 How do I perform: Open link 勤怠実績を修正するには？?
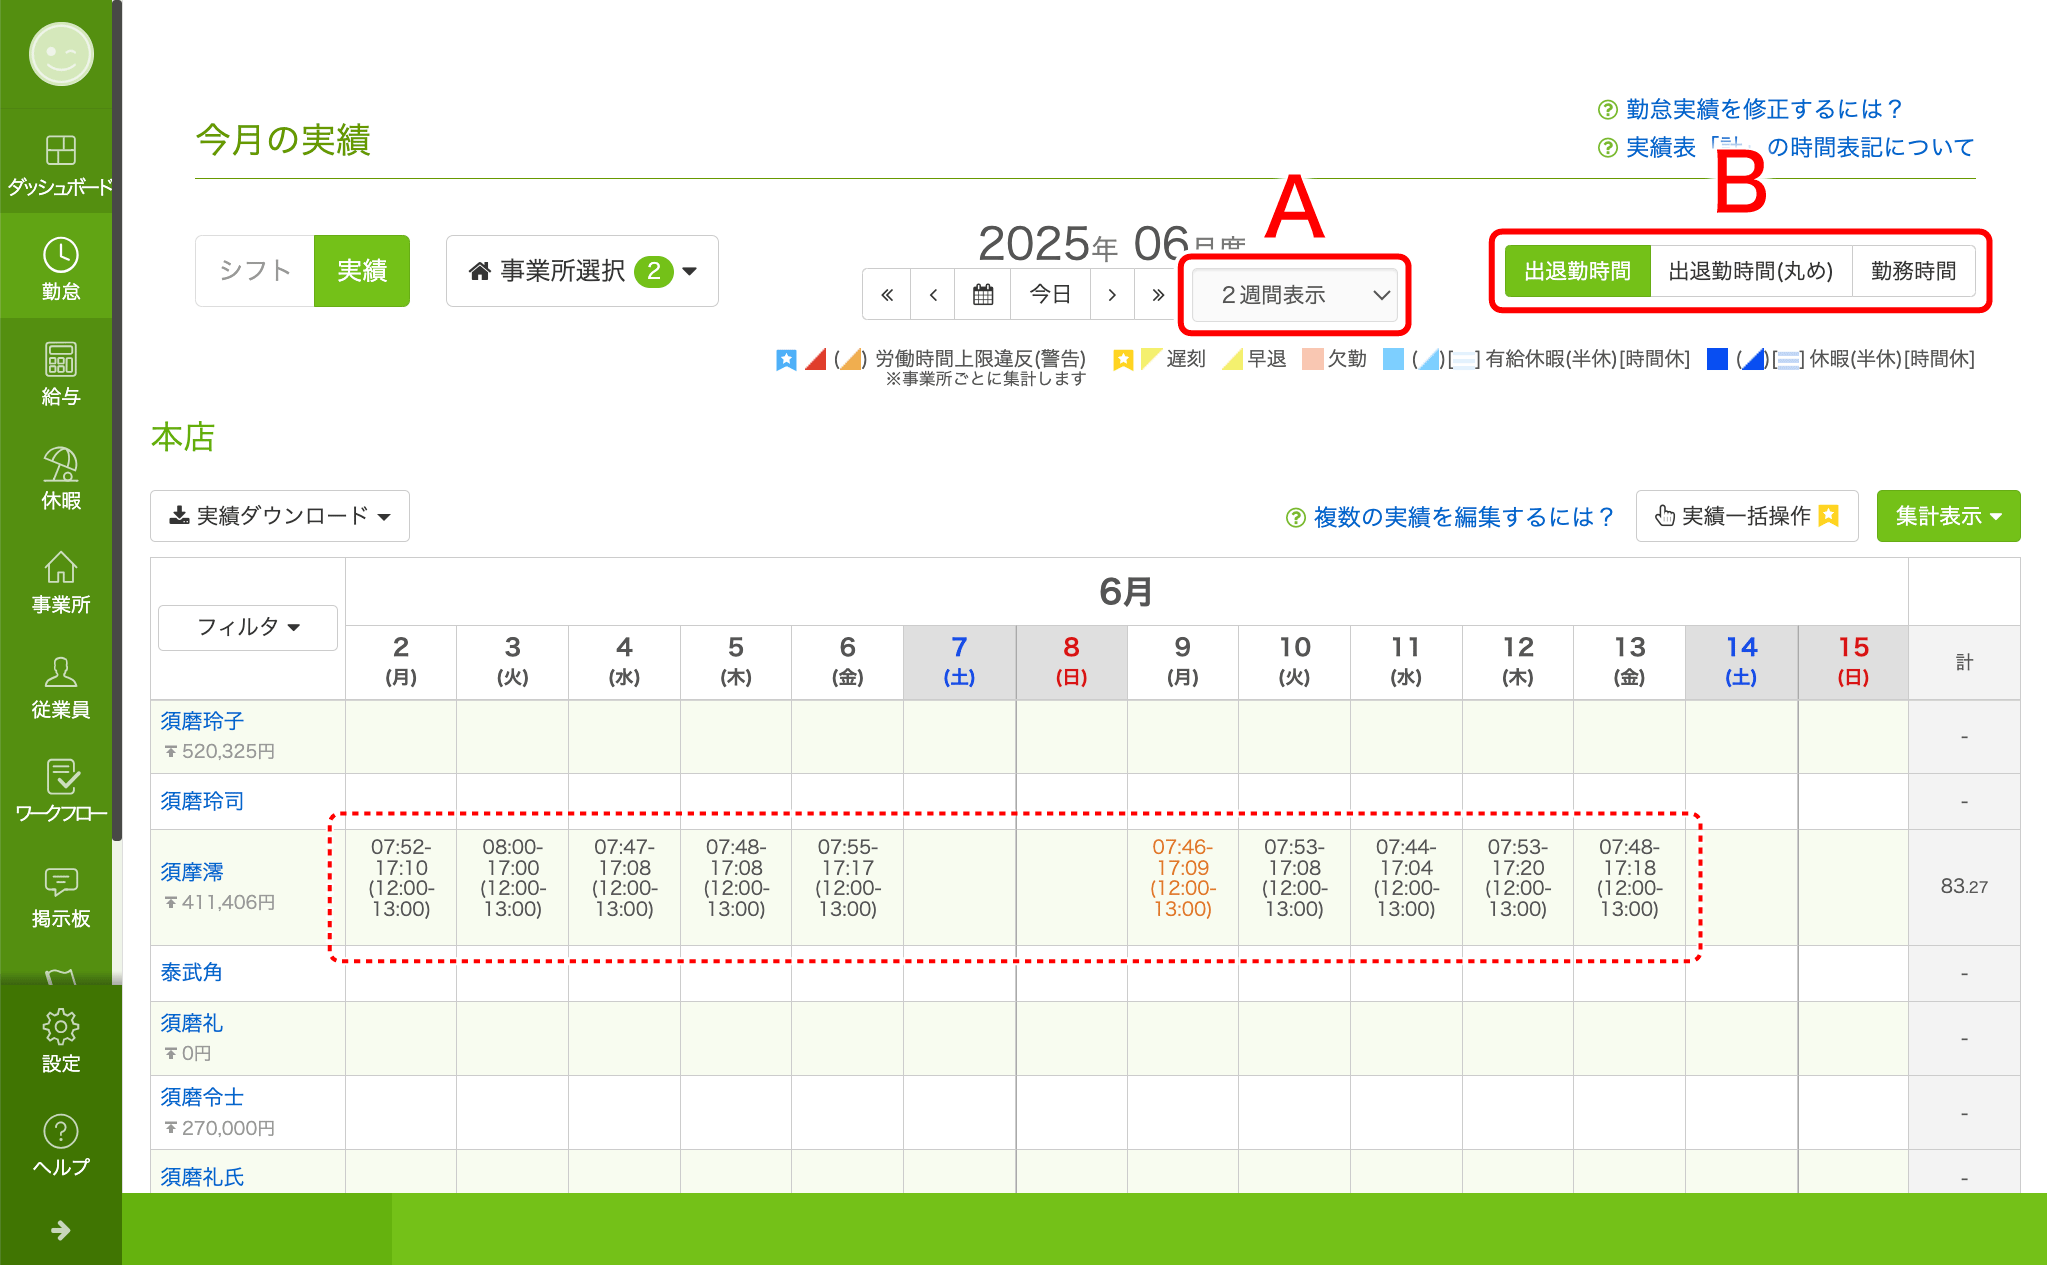click(x=1764, y=109)
